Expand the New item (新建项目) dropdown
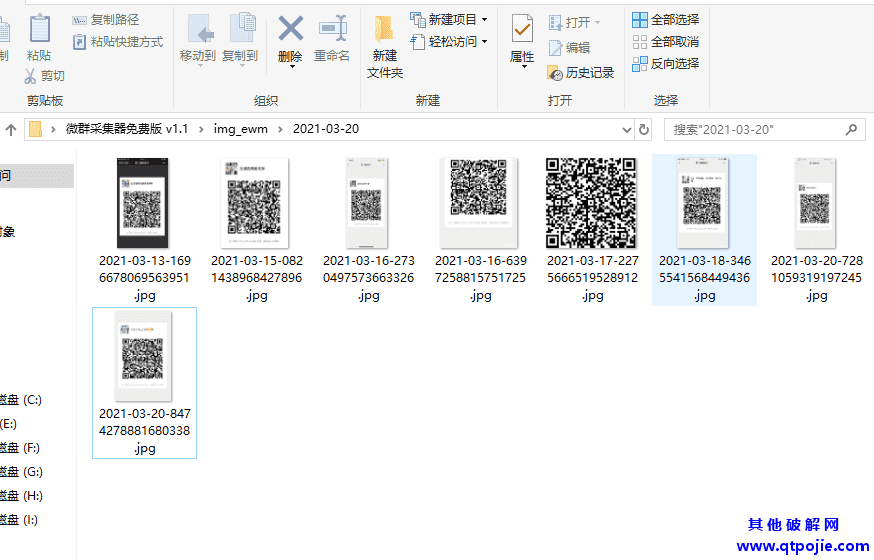 (x=484, y=20)
